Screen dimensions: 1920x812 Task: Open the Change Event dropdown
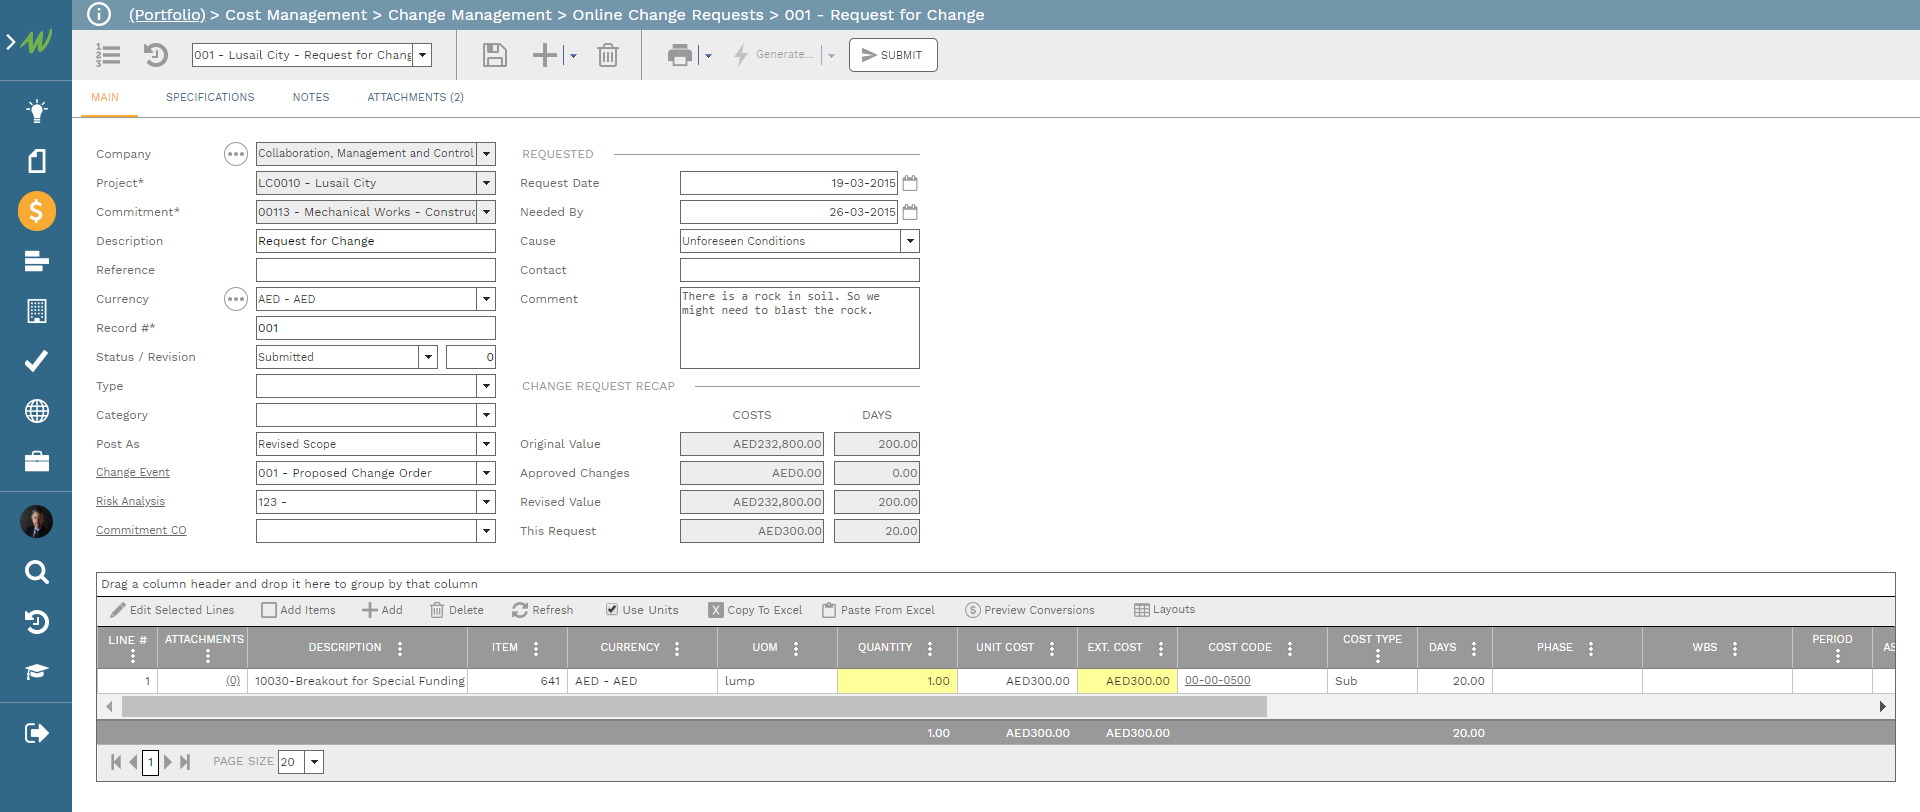[486, 473]
